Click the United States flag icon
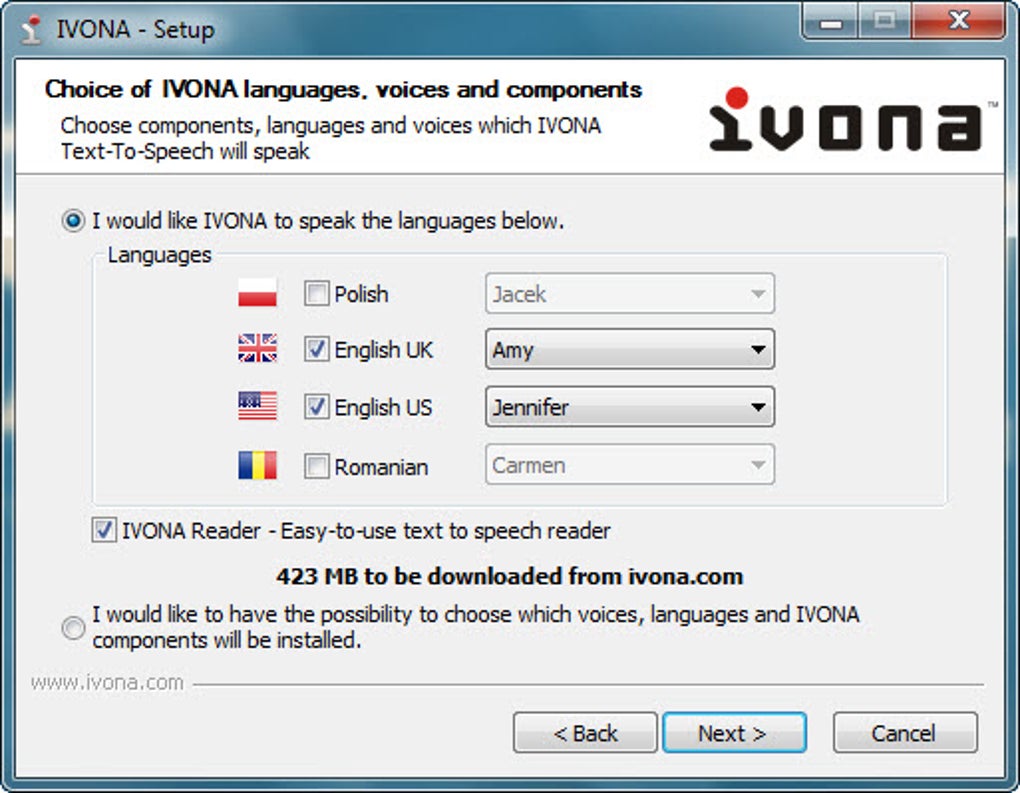1020x793 pixels. click(x=257, y=407)
